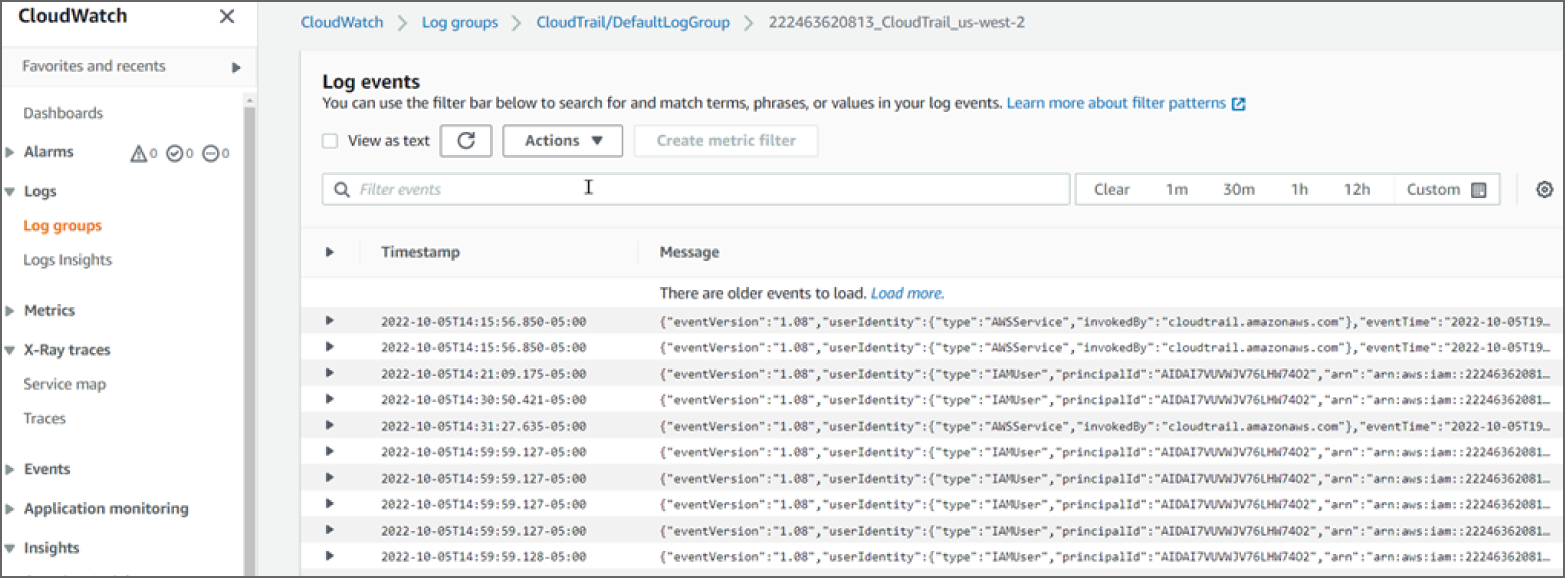Click the Timestamp column header
This screenshot has width=1565, height=578.
(420, 253)
